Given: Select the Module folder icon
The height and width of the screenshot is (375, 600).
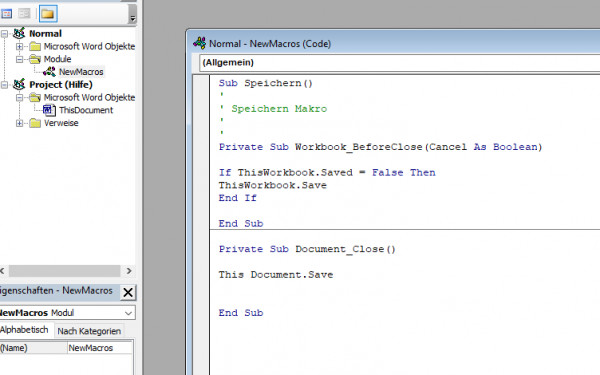Looking at the screenshot, I should (35, 59).
